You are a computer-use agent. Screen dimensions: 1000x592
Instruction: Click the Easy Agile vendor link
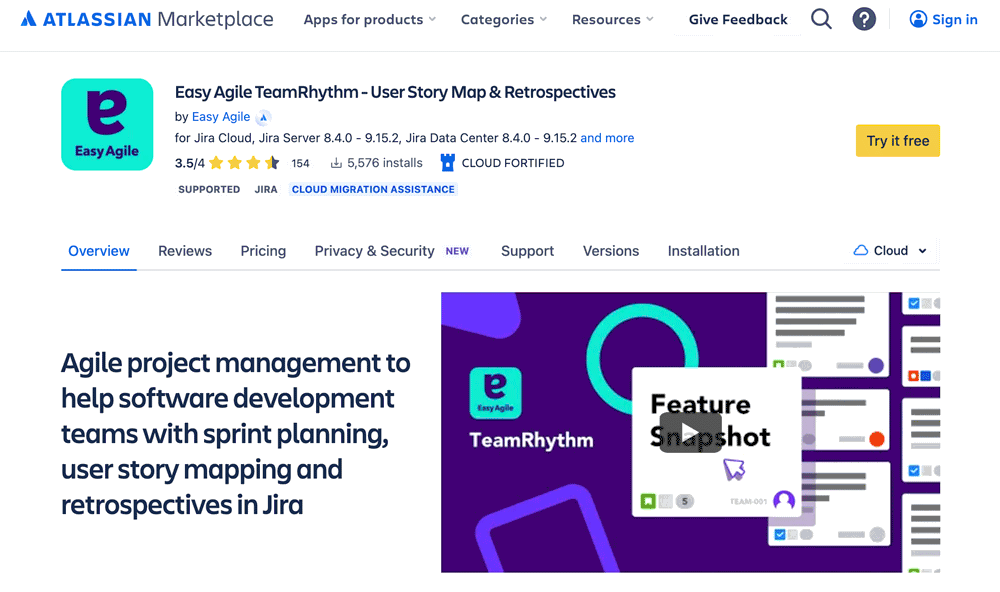[x=219, y=117]
